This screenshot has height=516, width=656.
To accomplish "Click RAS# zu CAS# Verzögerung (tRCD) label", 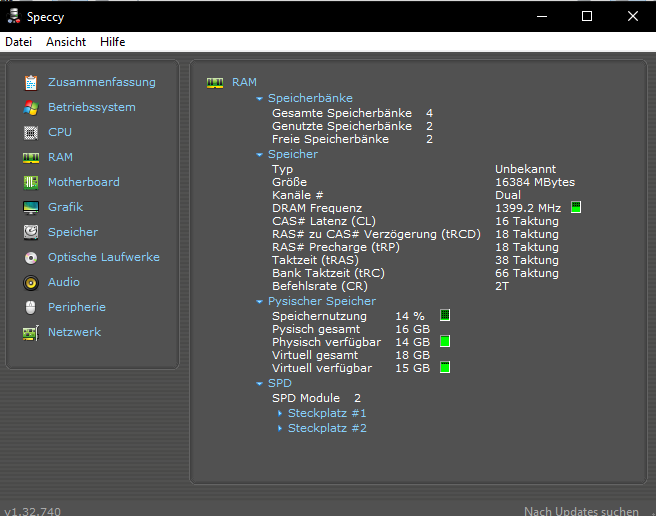I will pos(376,234).
